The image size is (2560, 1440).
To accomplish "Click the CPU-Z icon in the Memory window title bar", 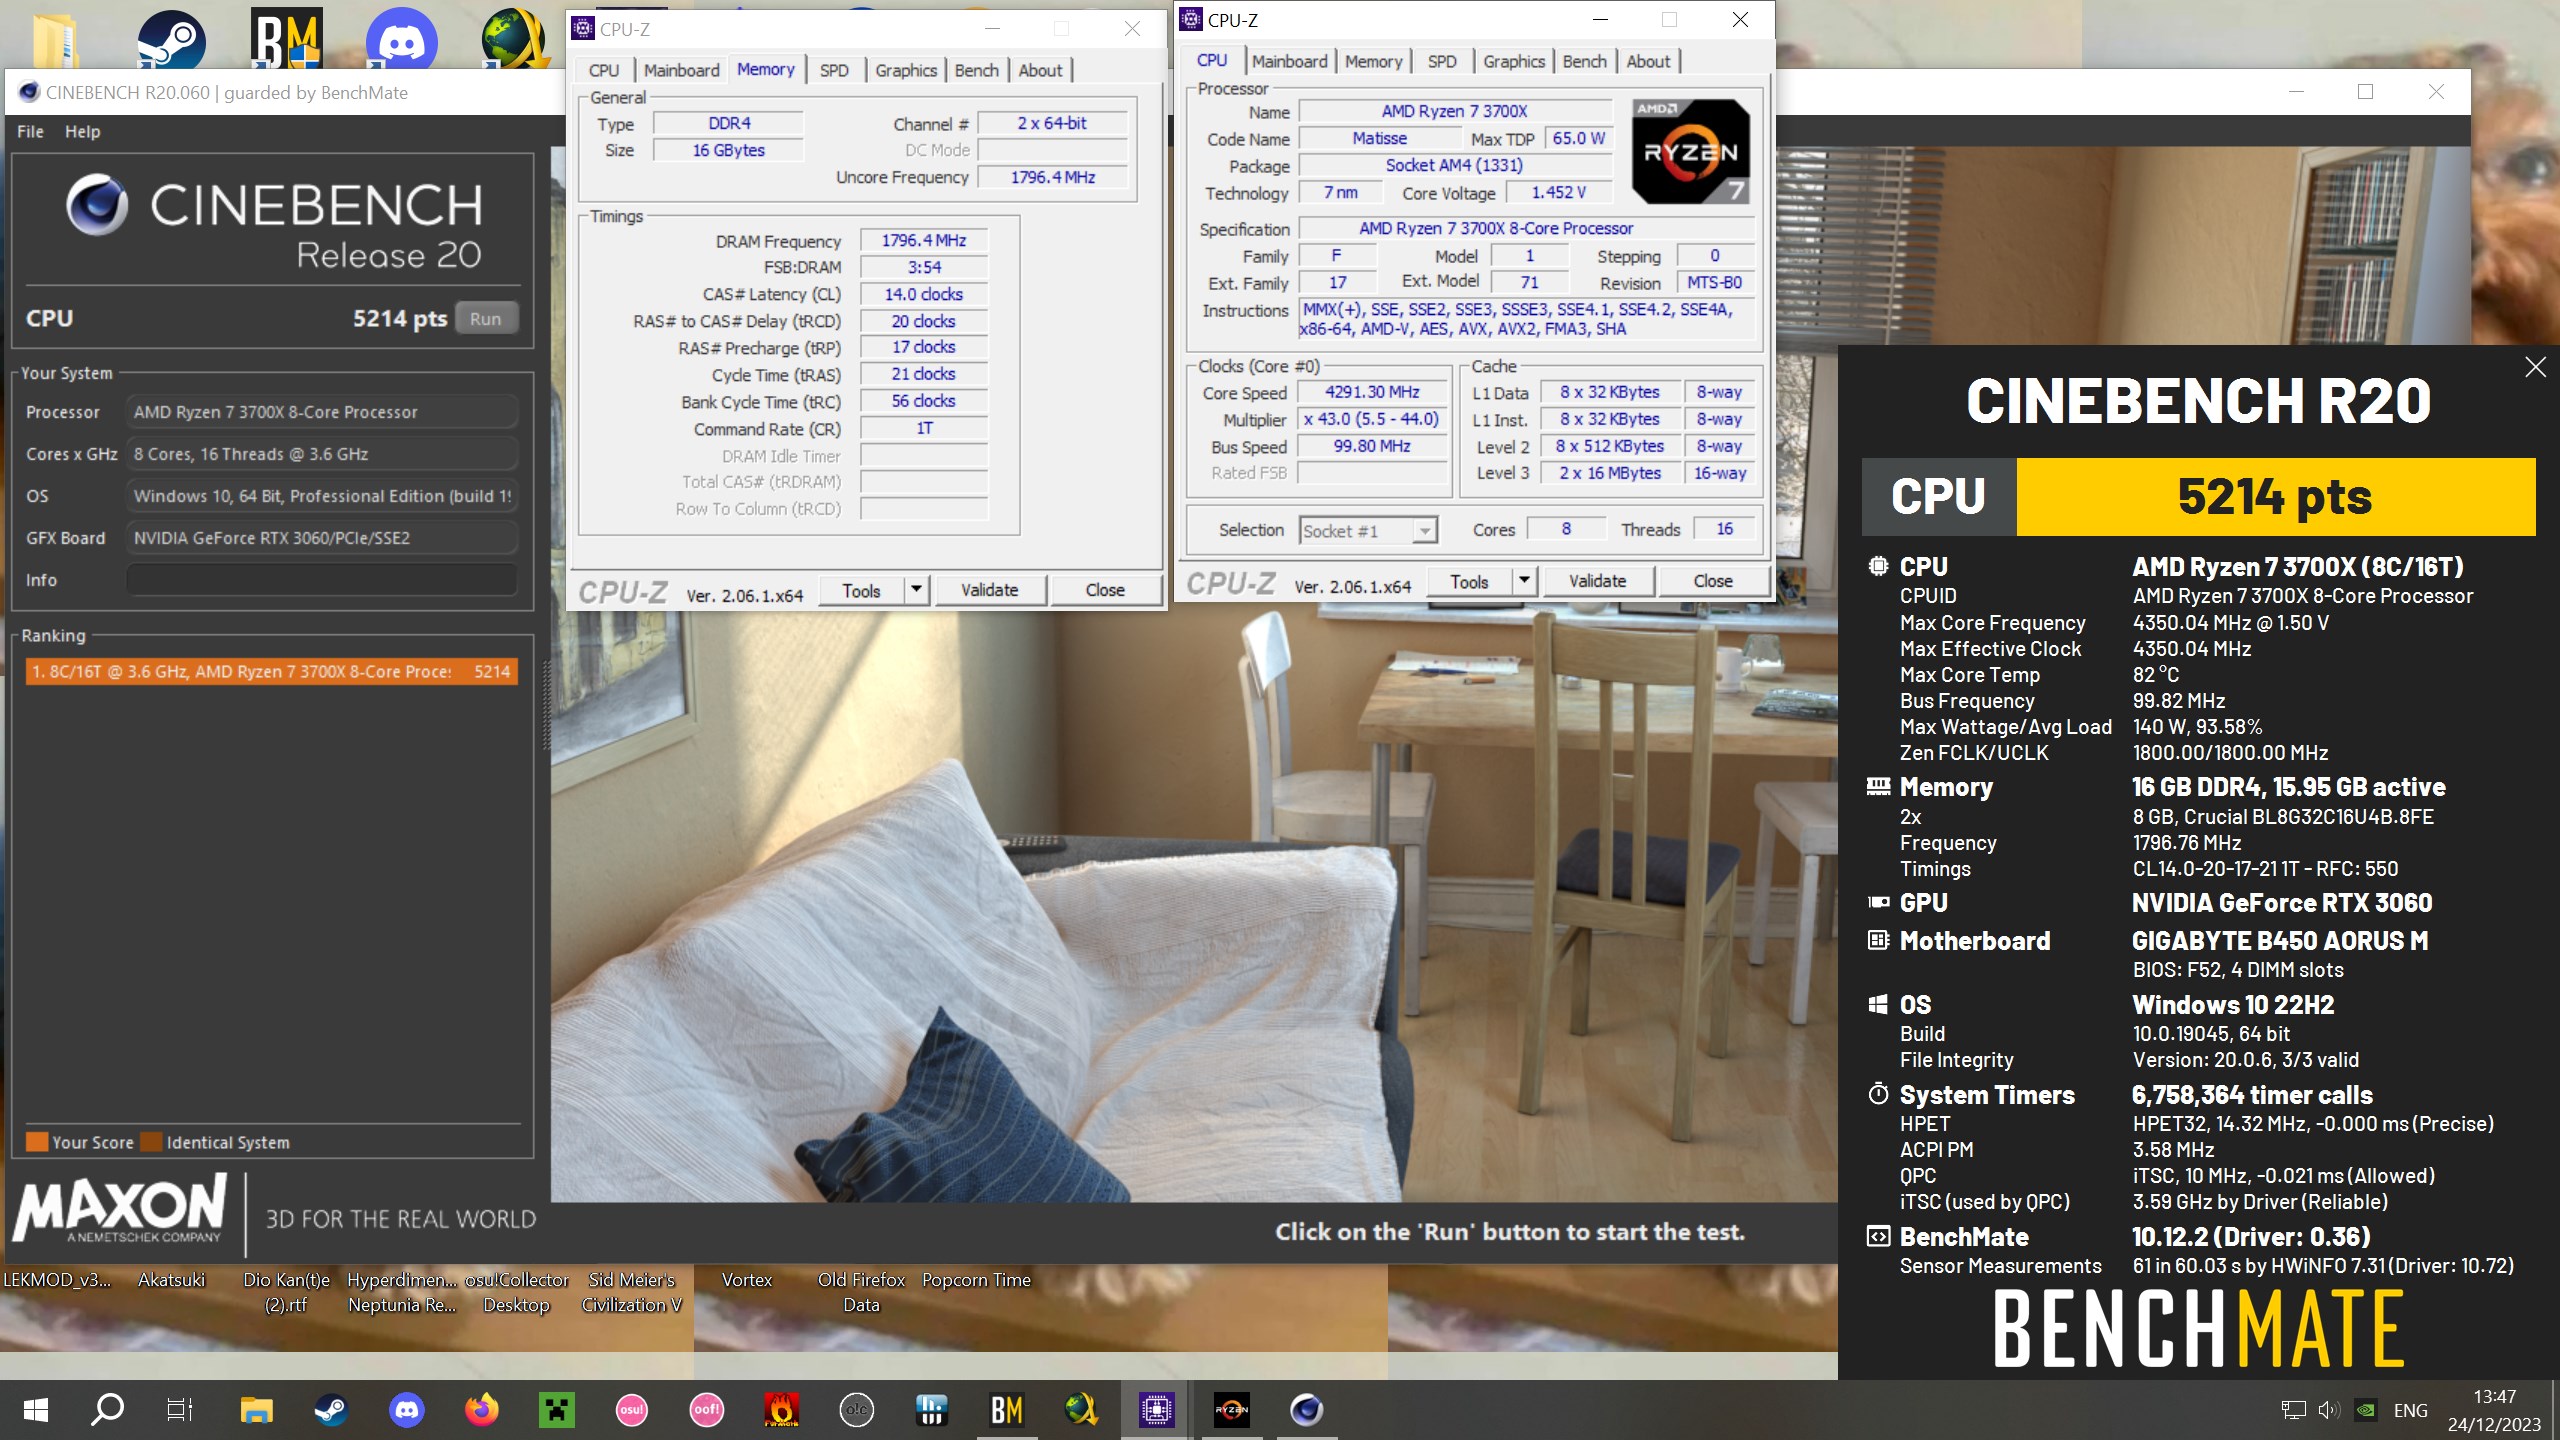I will [x=582, y=29].
